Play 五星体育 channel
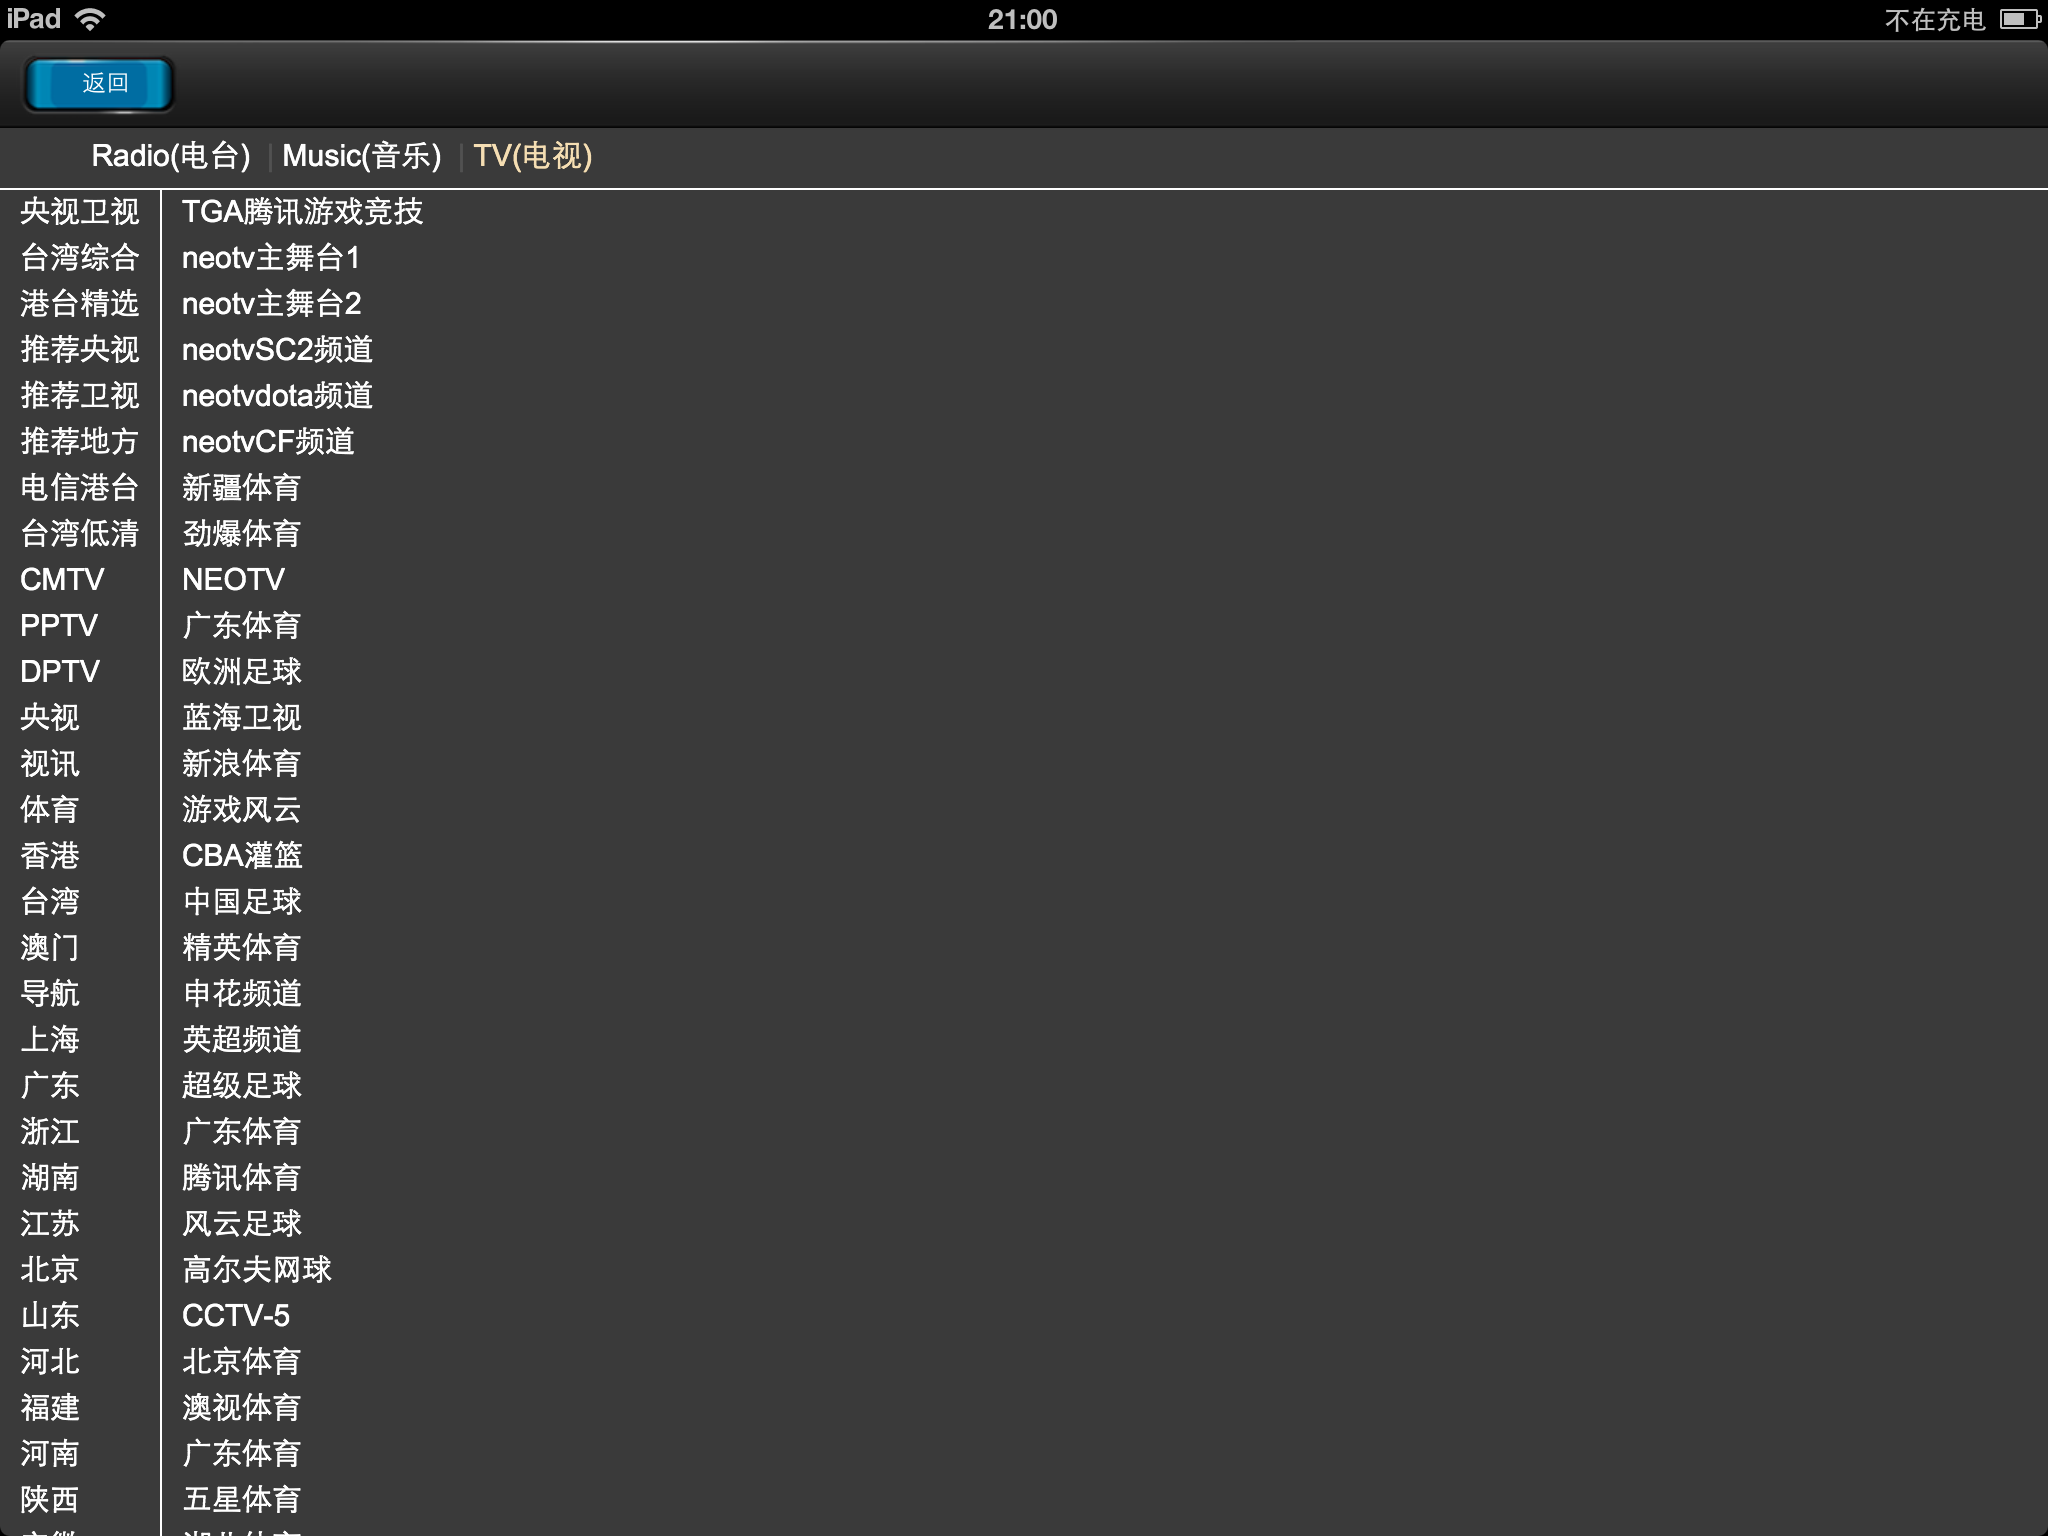2048x1536 pixels. click(x=242, y=1500)
